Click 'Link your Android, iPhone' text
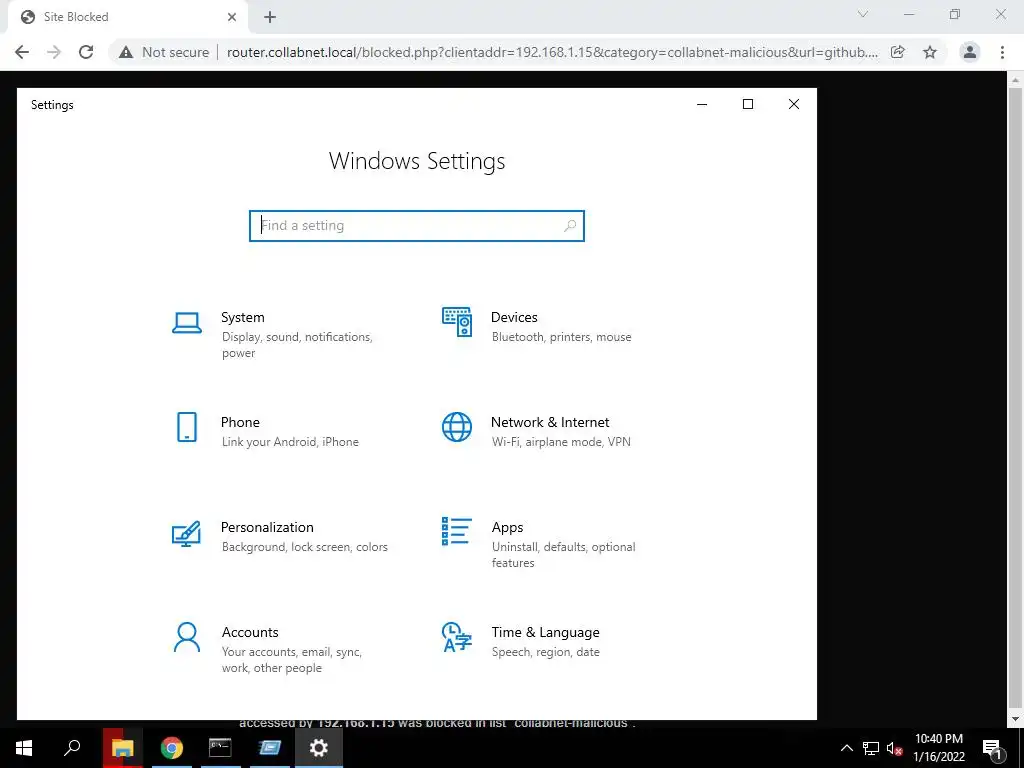The height and width of the screenshot is (768, 1024). coord(290,442)
